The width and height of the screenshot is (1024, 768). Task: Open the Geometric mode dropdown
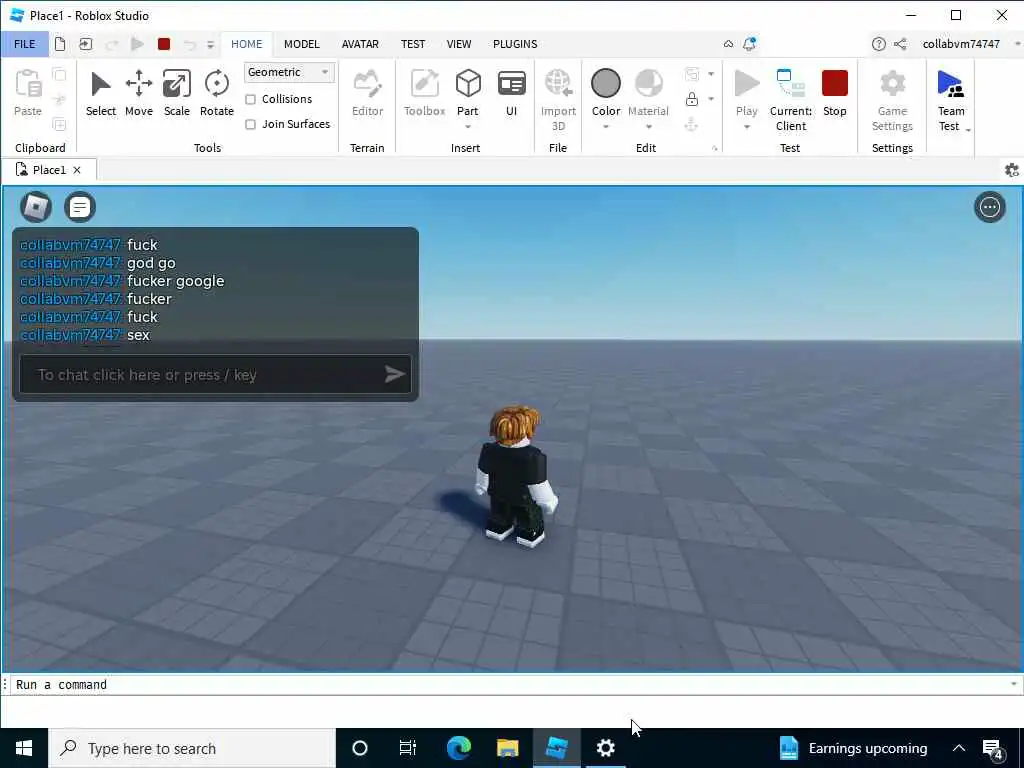(289, 72)
